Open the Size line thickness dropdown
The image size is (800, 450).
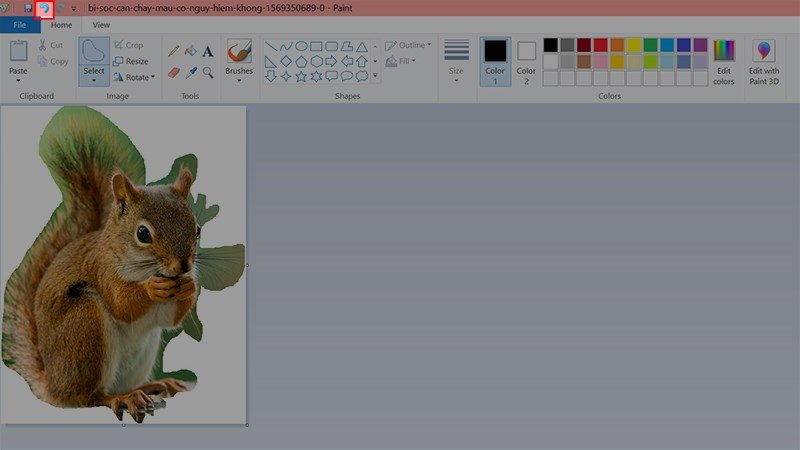pyautogui.click(x=456, y=61)
